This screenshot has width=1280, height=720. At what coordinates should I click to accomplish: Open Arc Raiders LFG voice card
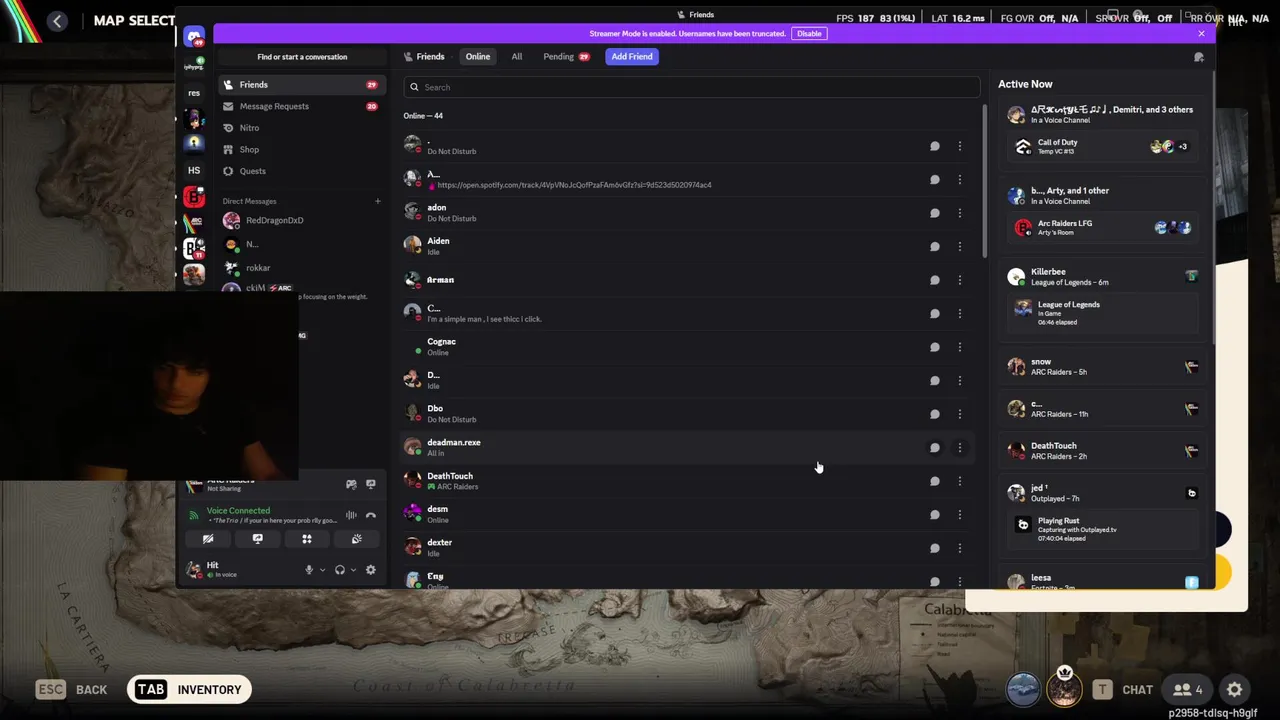pos(1104,228)
